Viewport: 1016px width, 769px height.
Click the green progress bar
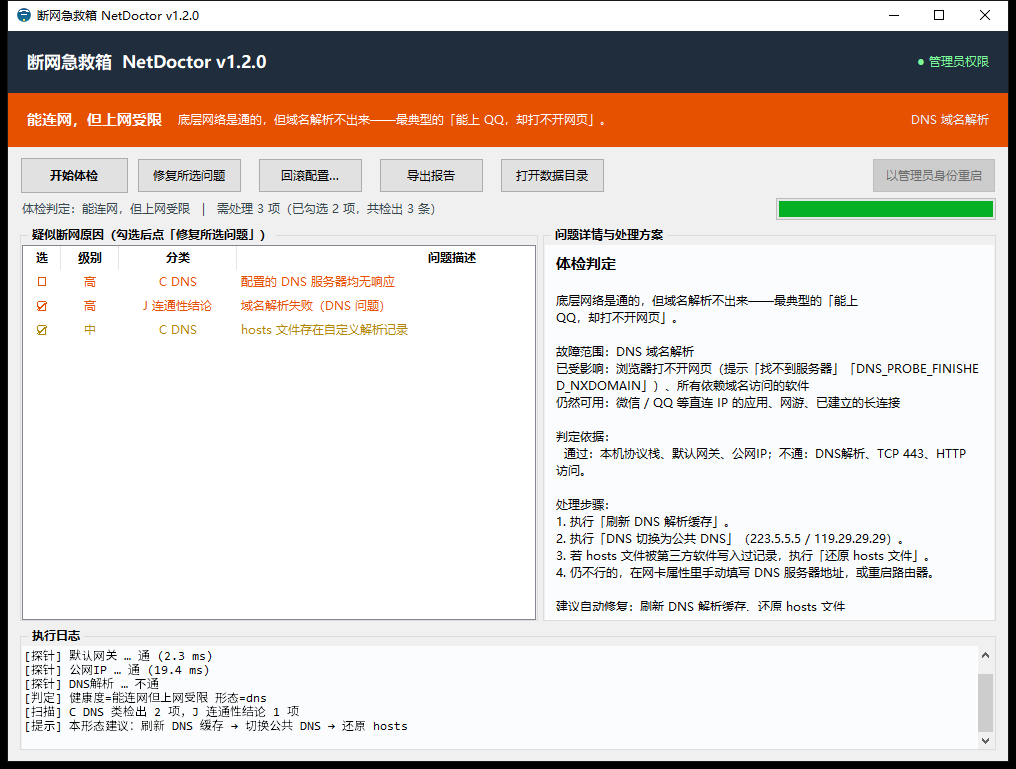[886, 209]
